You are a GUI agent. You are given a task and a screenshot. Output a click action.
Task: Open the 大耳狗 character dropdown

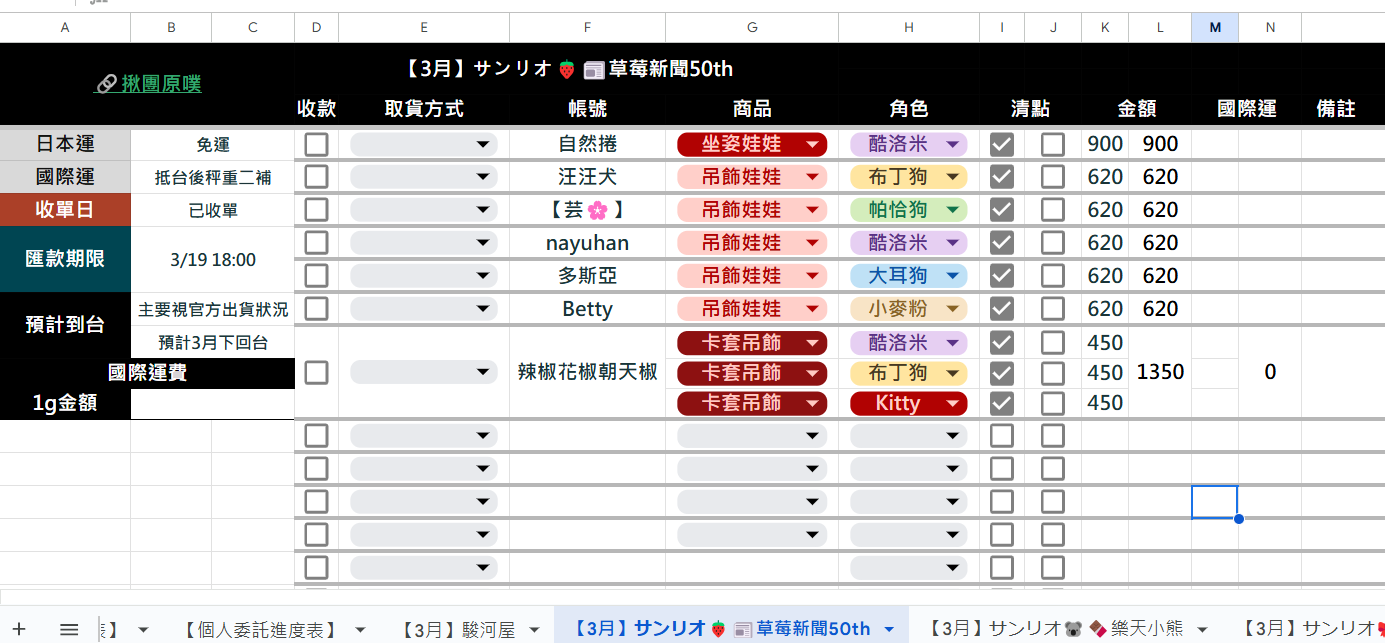tap(909, 275)
